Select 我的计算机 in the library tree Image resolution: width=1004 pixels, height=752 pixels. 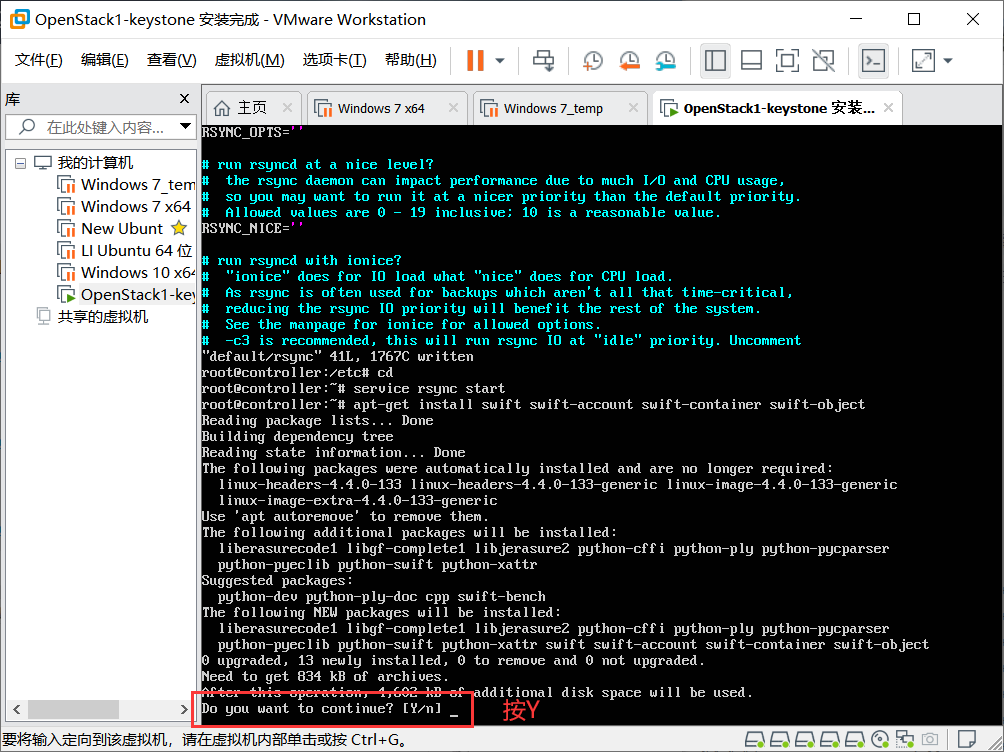coord(95,163)
